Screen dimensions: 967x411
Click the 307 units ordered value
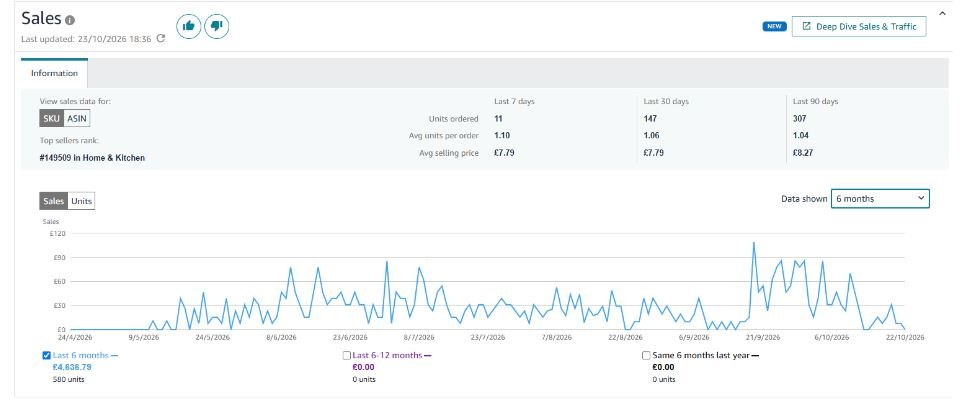coord(800,118)
